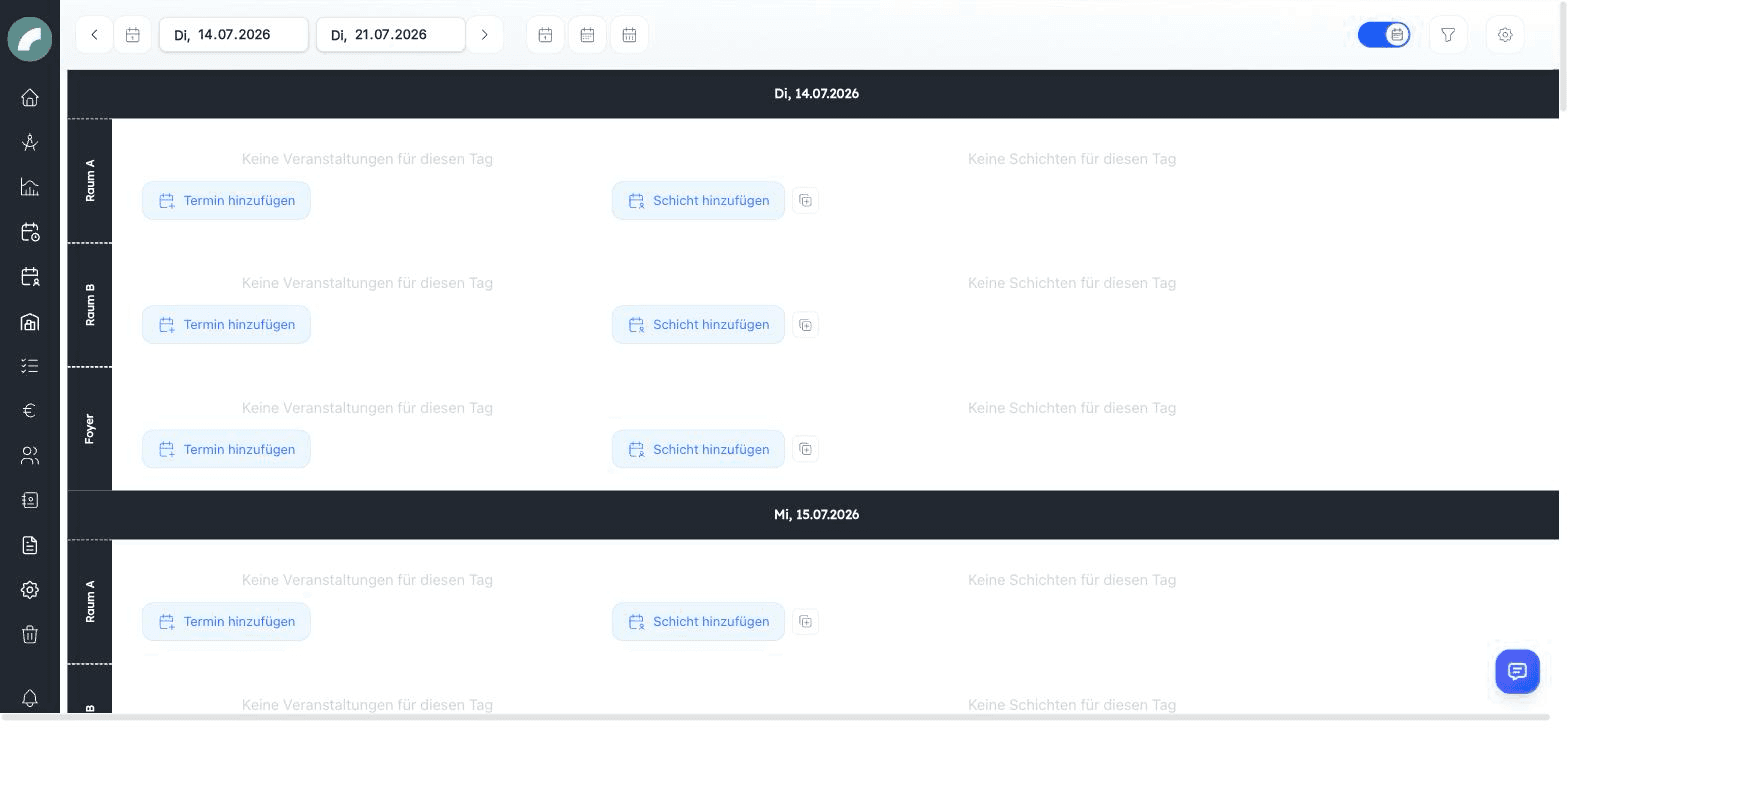Click the vertical scrollbar on the right
This screenshot has height=802, width=1742.
click(x=1563, y=57)
